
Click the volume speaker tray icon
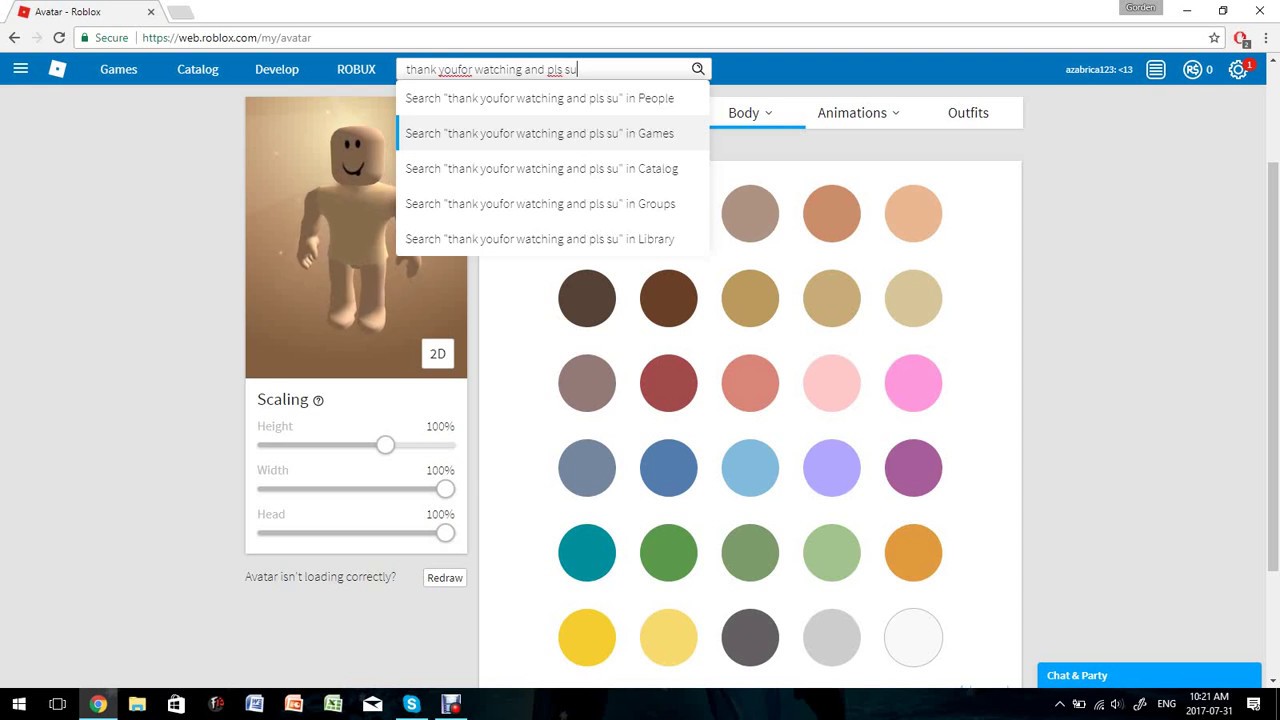(1117, 704)
